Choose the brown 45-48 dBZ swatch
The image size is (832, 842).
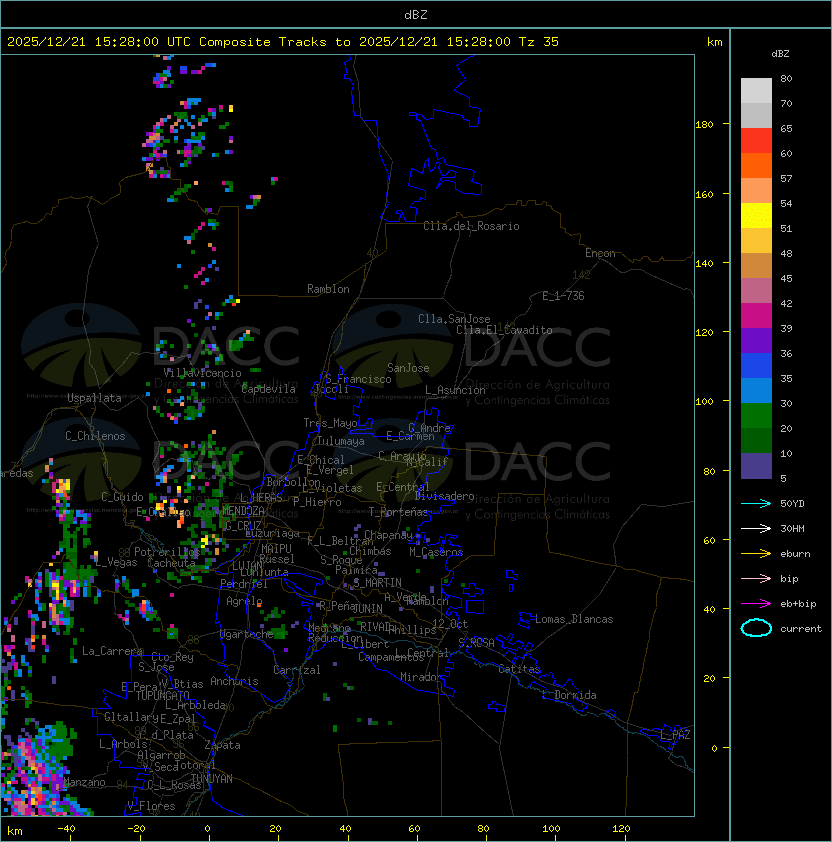[756, 265]
